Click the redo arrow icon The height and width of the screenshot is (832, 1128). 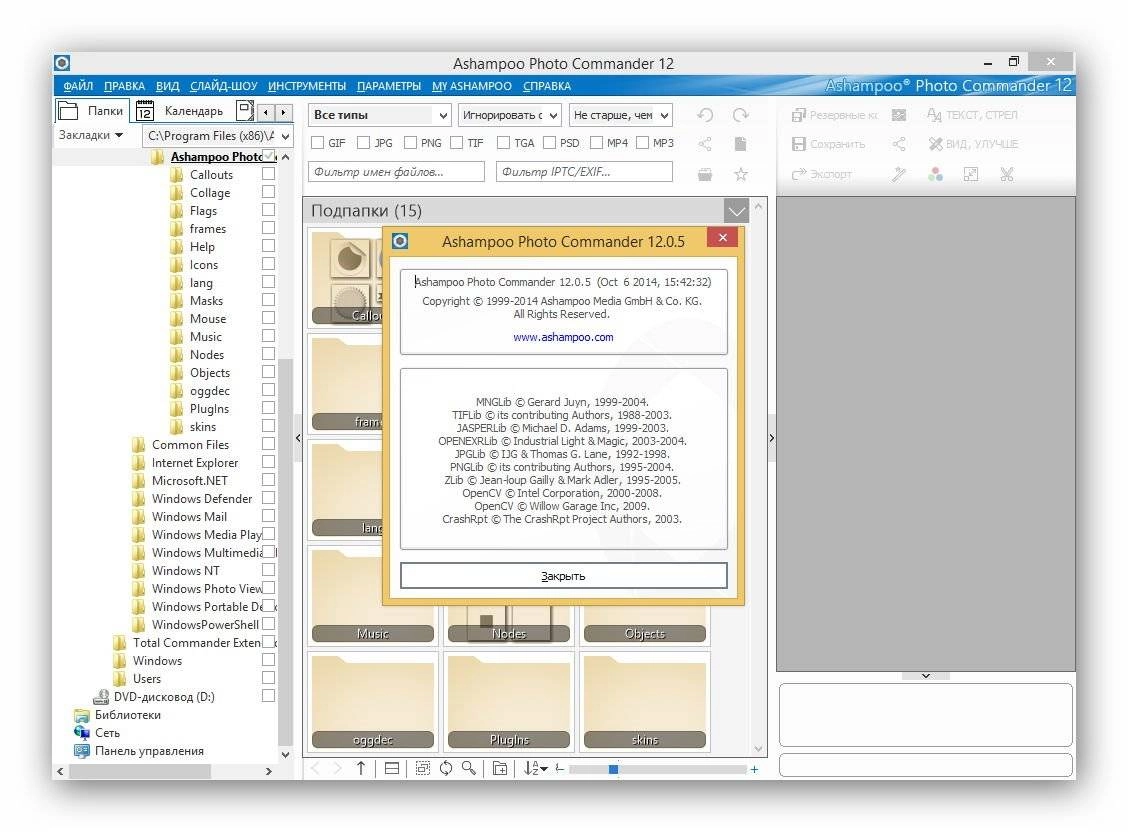pyautogui.click(x=740, y=115)
